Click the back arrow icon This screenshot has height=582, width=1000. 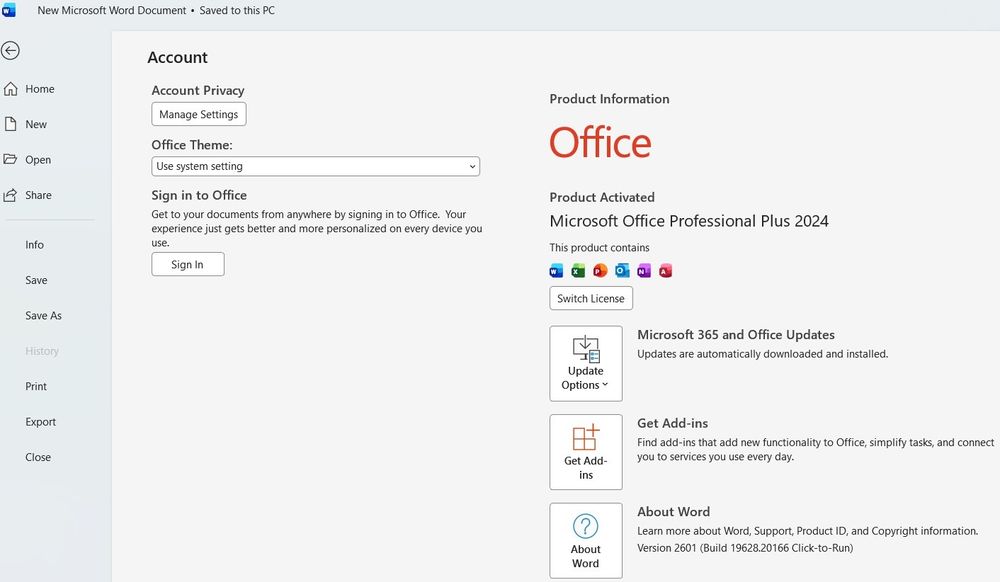(x=11, y=51)
